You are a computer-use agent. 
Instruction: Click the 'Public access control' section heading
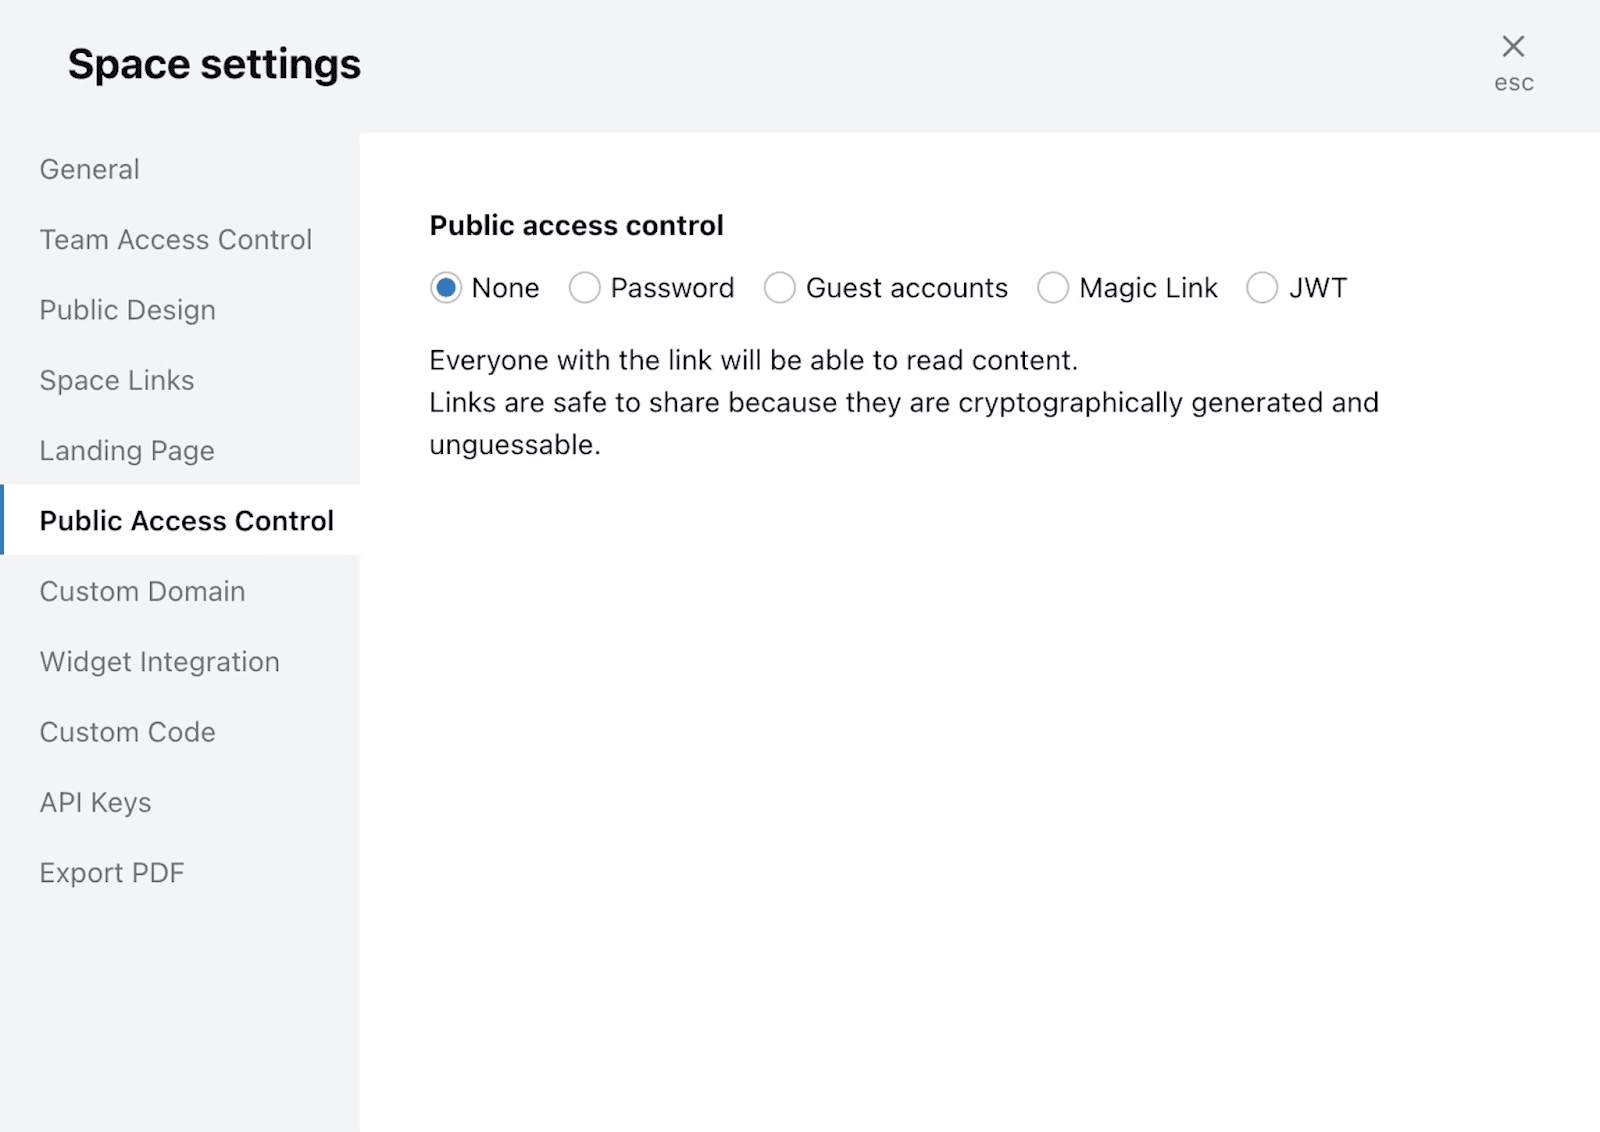[576, 226]
